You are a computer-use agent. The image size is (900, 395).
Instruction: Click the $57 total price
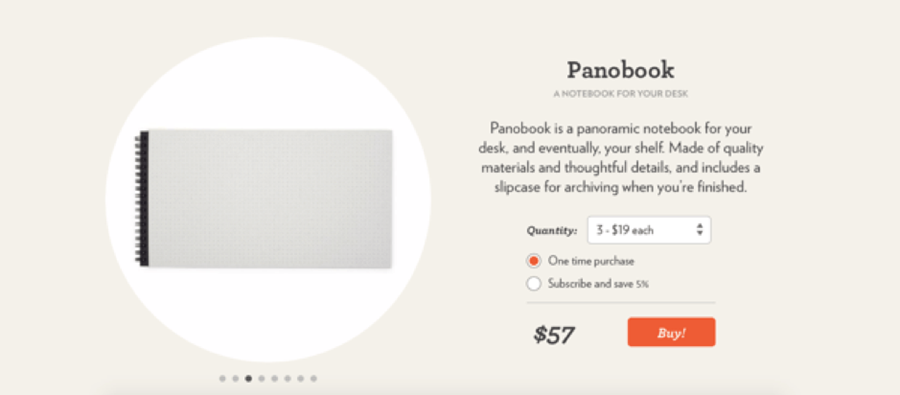553,335
